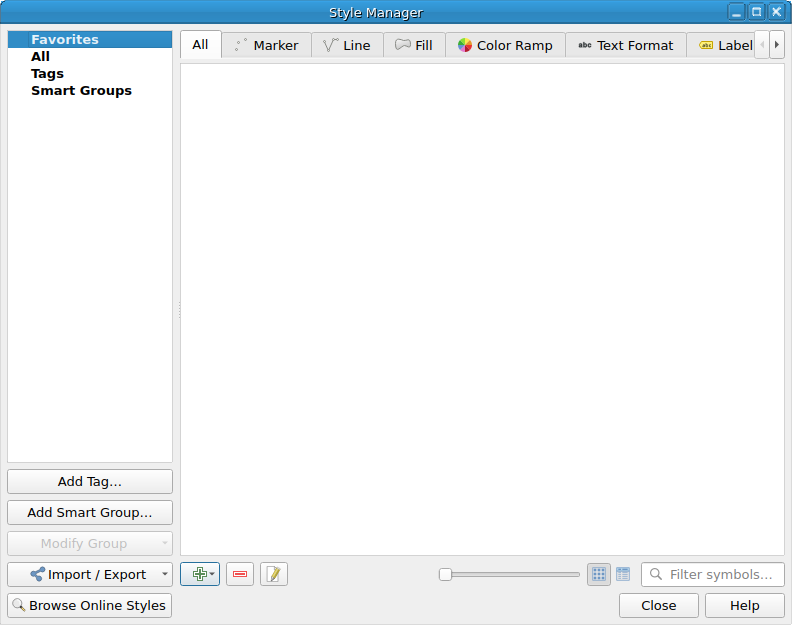The height and width of the screenshot is (625, 792).
Task: Click the icon size slider
Action: tap(510, 574)
